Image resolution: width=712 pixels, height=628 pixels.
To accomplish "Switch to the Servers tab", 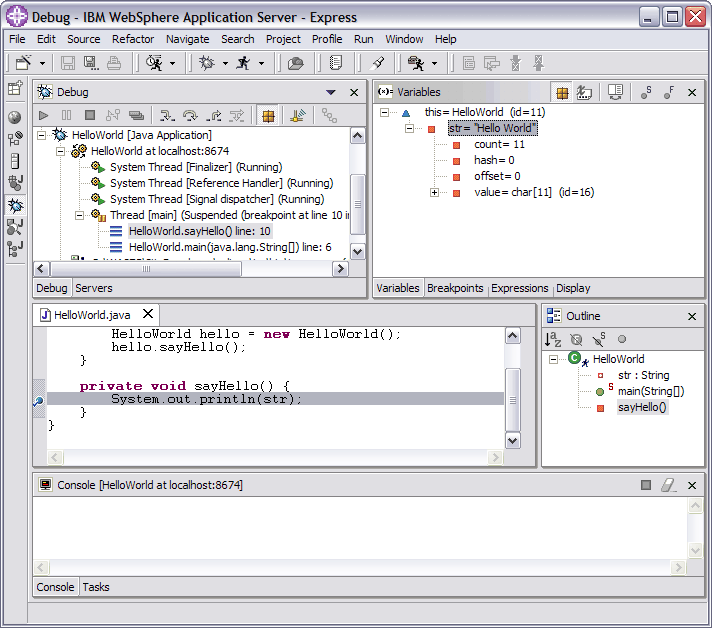I will click(x=94, y=288).
